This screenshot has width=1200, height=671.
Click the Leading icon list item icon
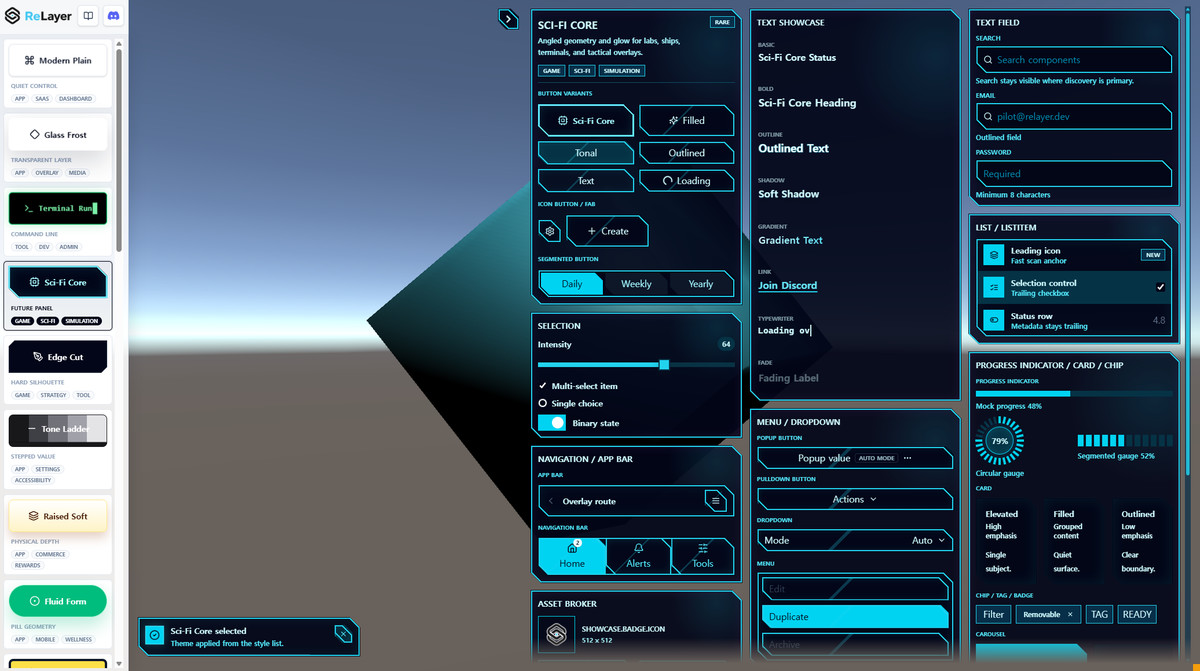coord(993,255)
